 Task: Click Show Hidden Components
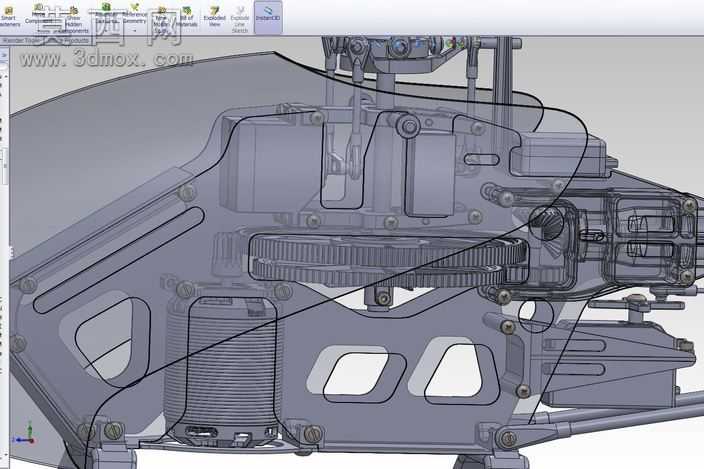tap(73, 21)
